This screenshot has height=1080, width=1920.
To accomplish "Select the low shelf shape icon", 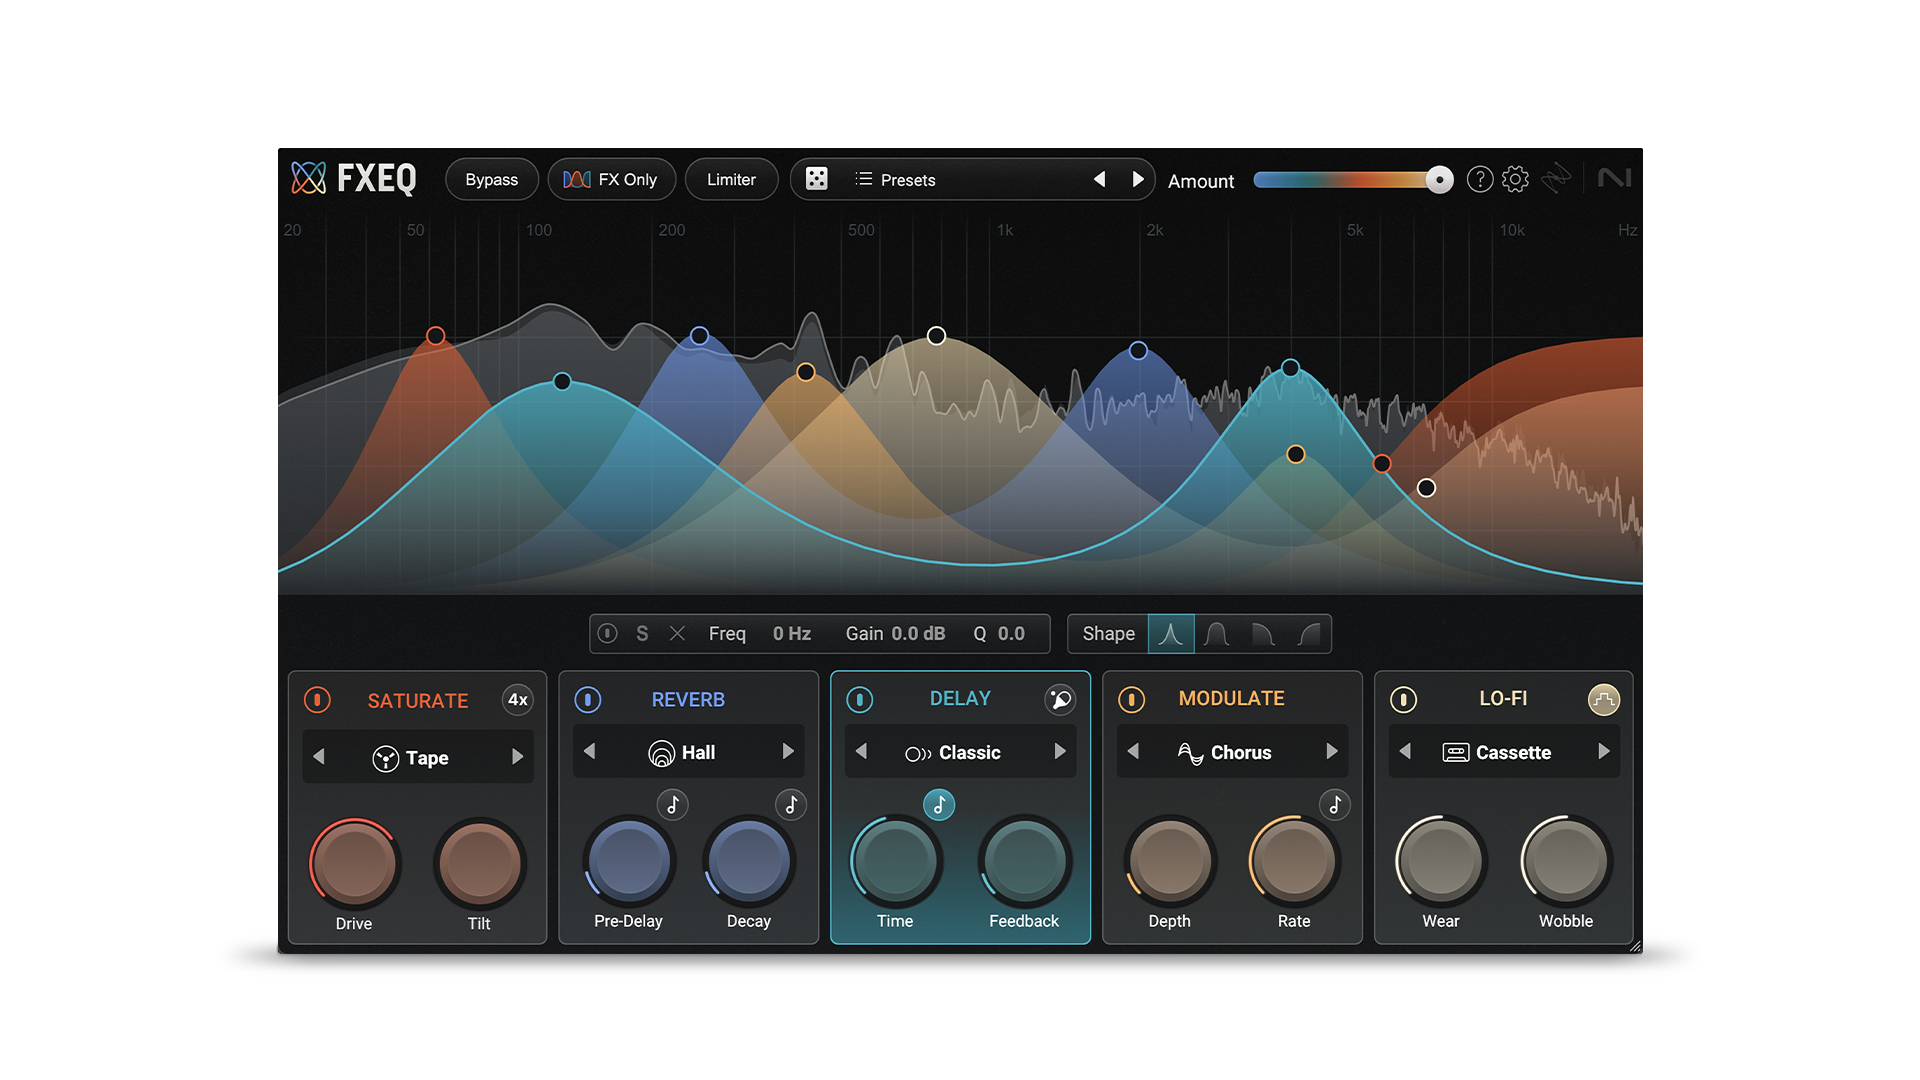I will pos(1263,634).
